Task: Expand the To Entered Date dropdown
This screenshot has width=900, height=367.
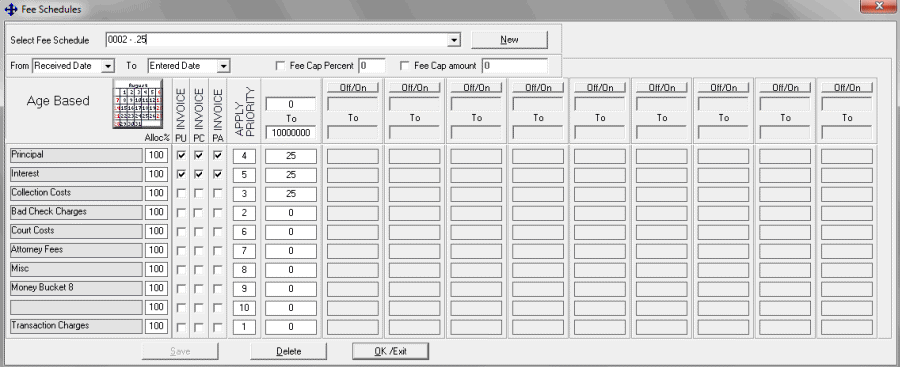Action: click(x=224, y=66)
